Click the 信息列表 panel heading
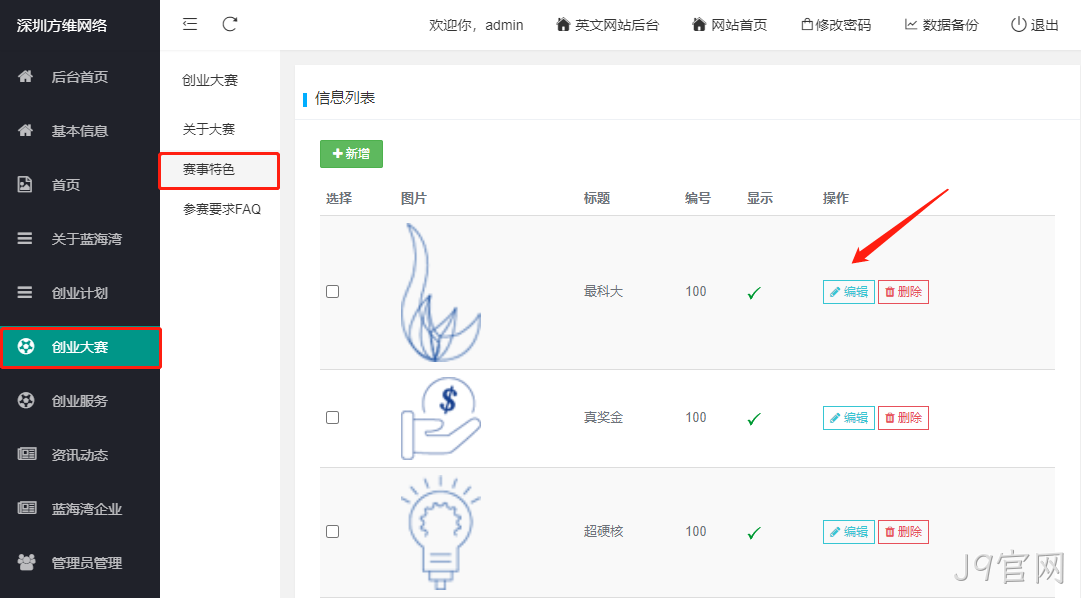Image resolution: width=1081 pixels, height=598 pixels. point(345,99)
